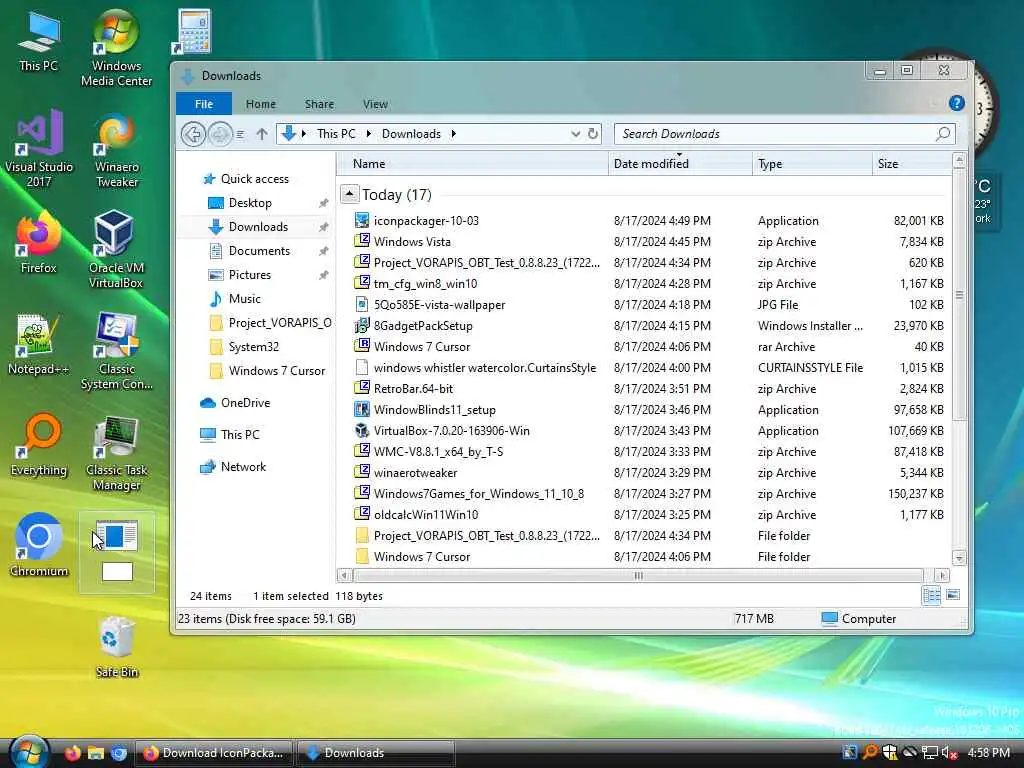
Task: Click the vertical scrollbar down arrow
Action: pos(959,558)
